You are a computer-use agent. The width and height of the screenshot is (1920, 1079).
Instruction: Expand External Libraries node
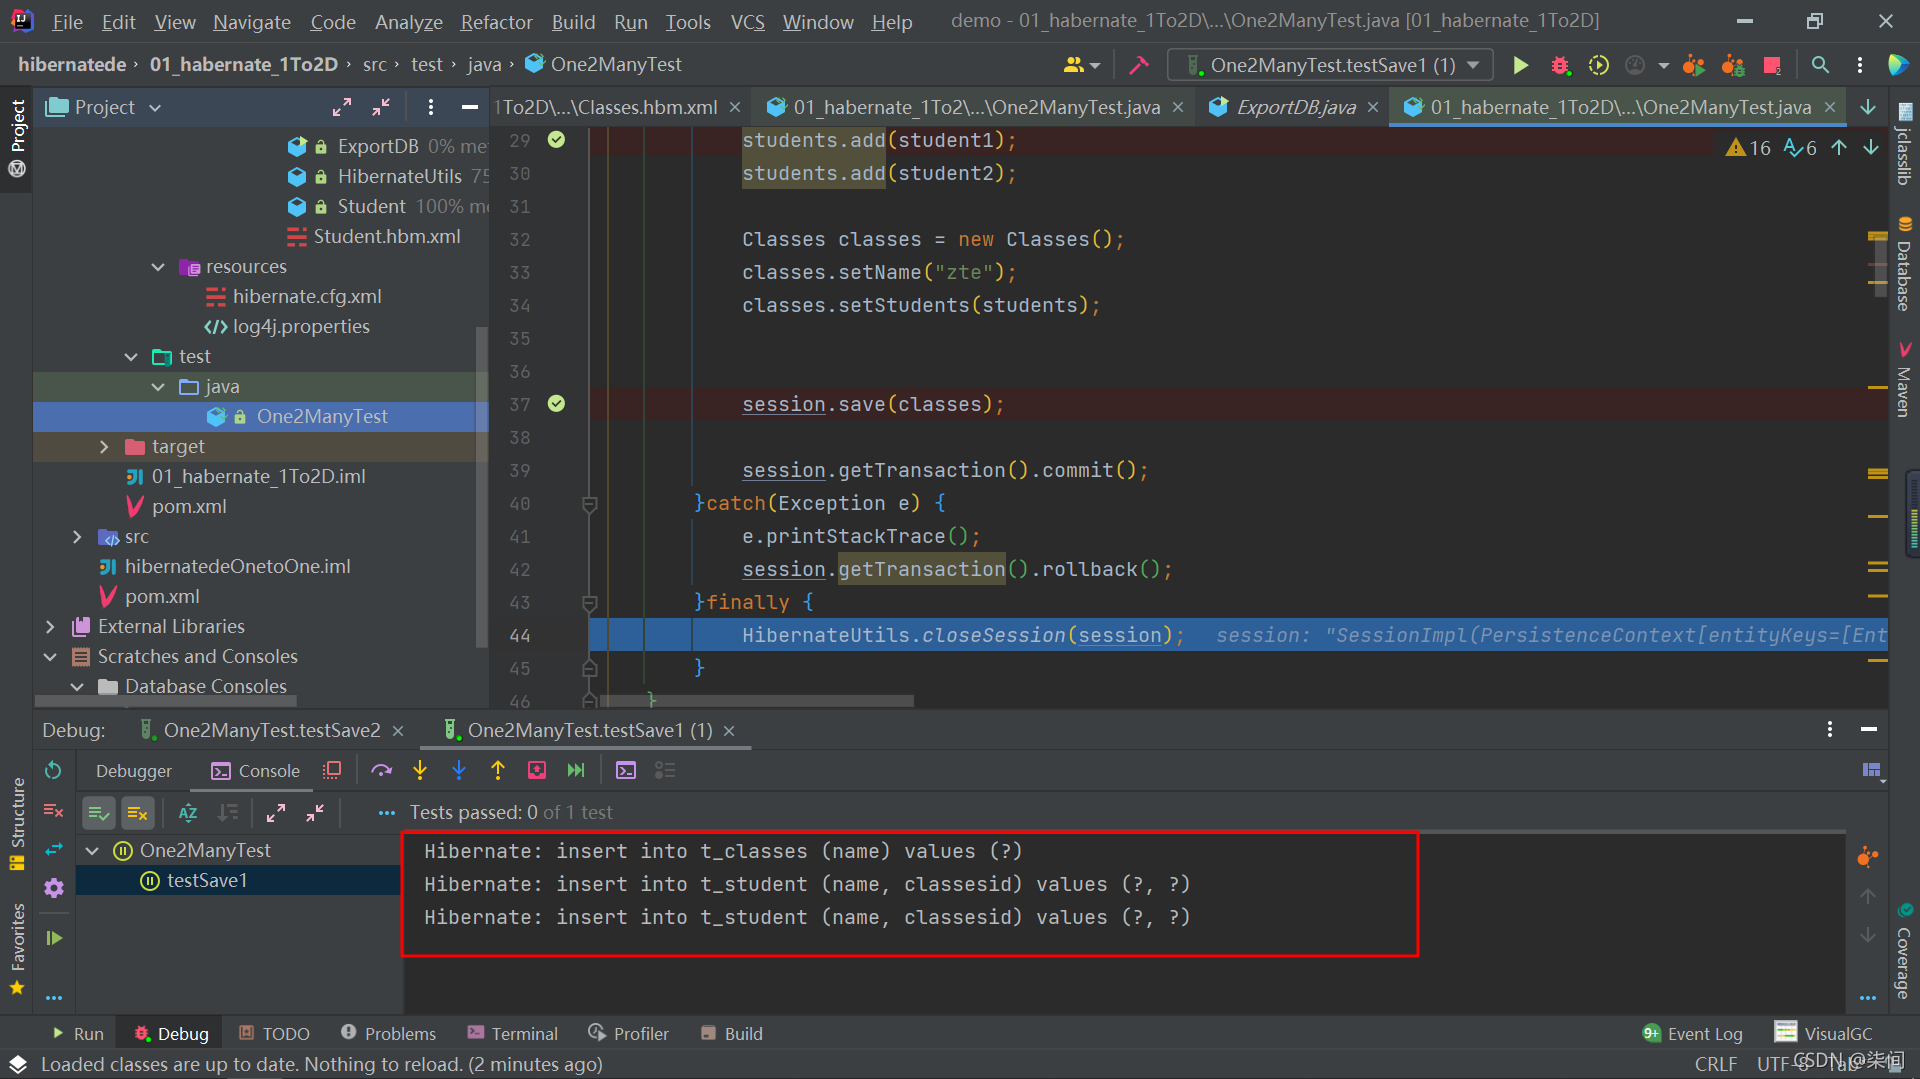(50, 627)
